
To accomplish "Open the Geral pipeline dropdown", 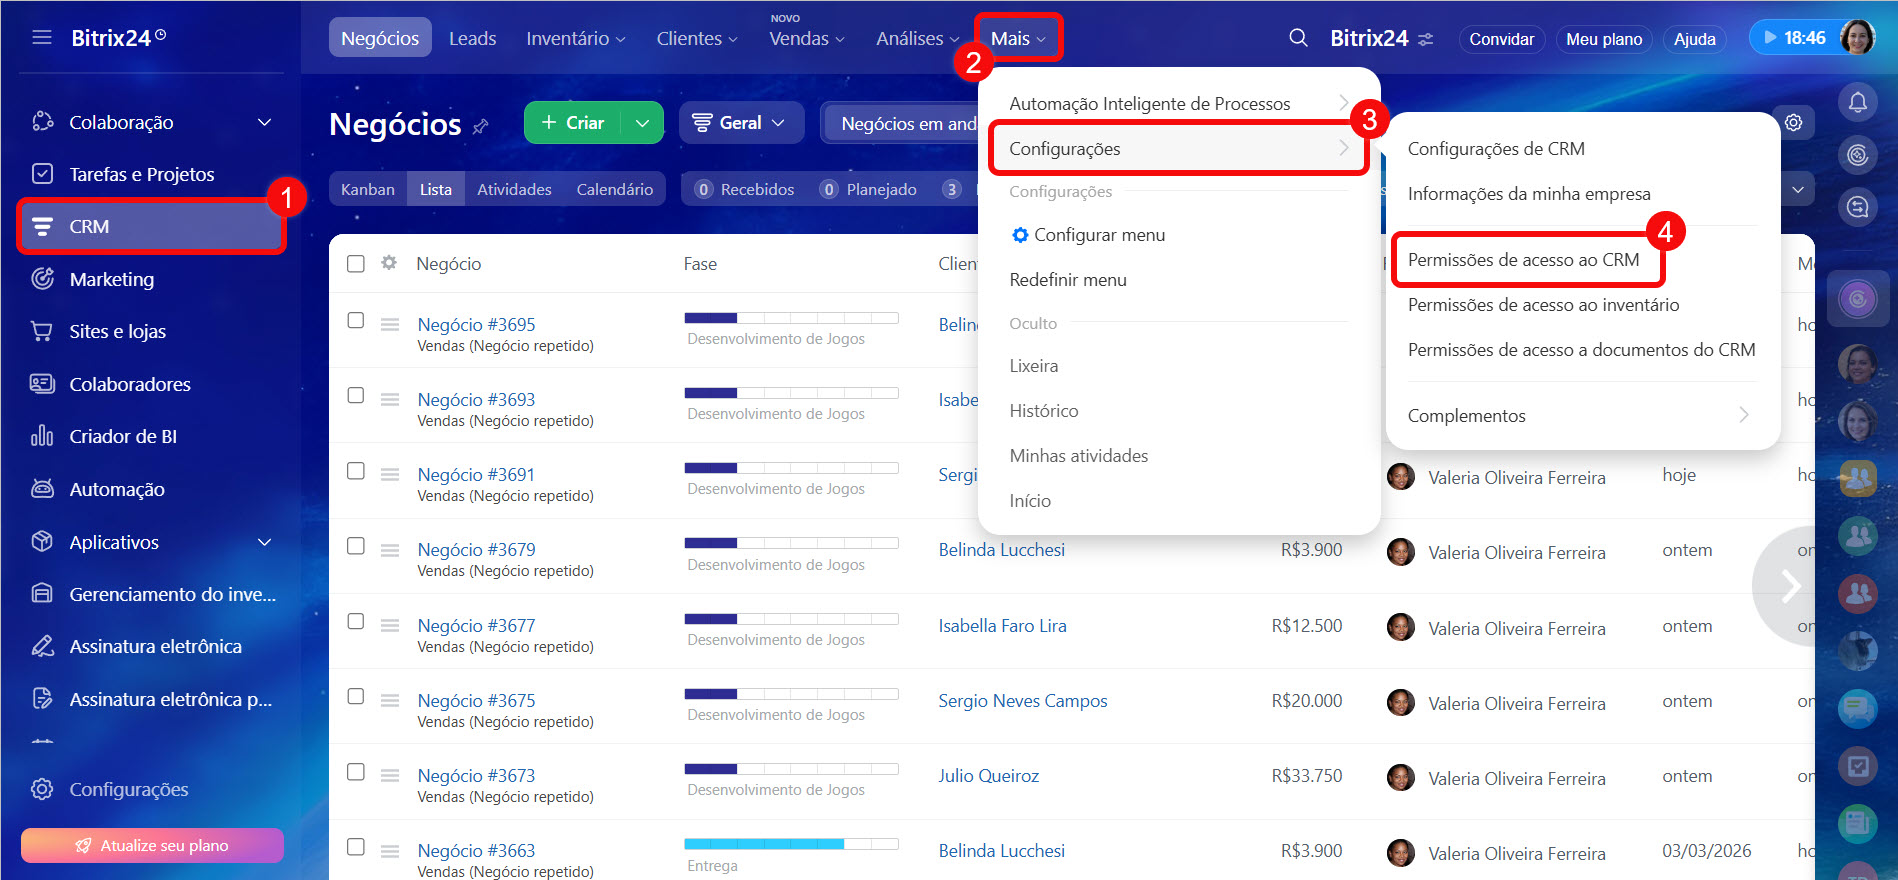I will tap(741, 123).
